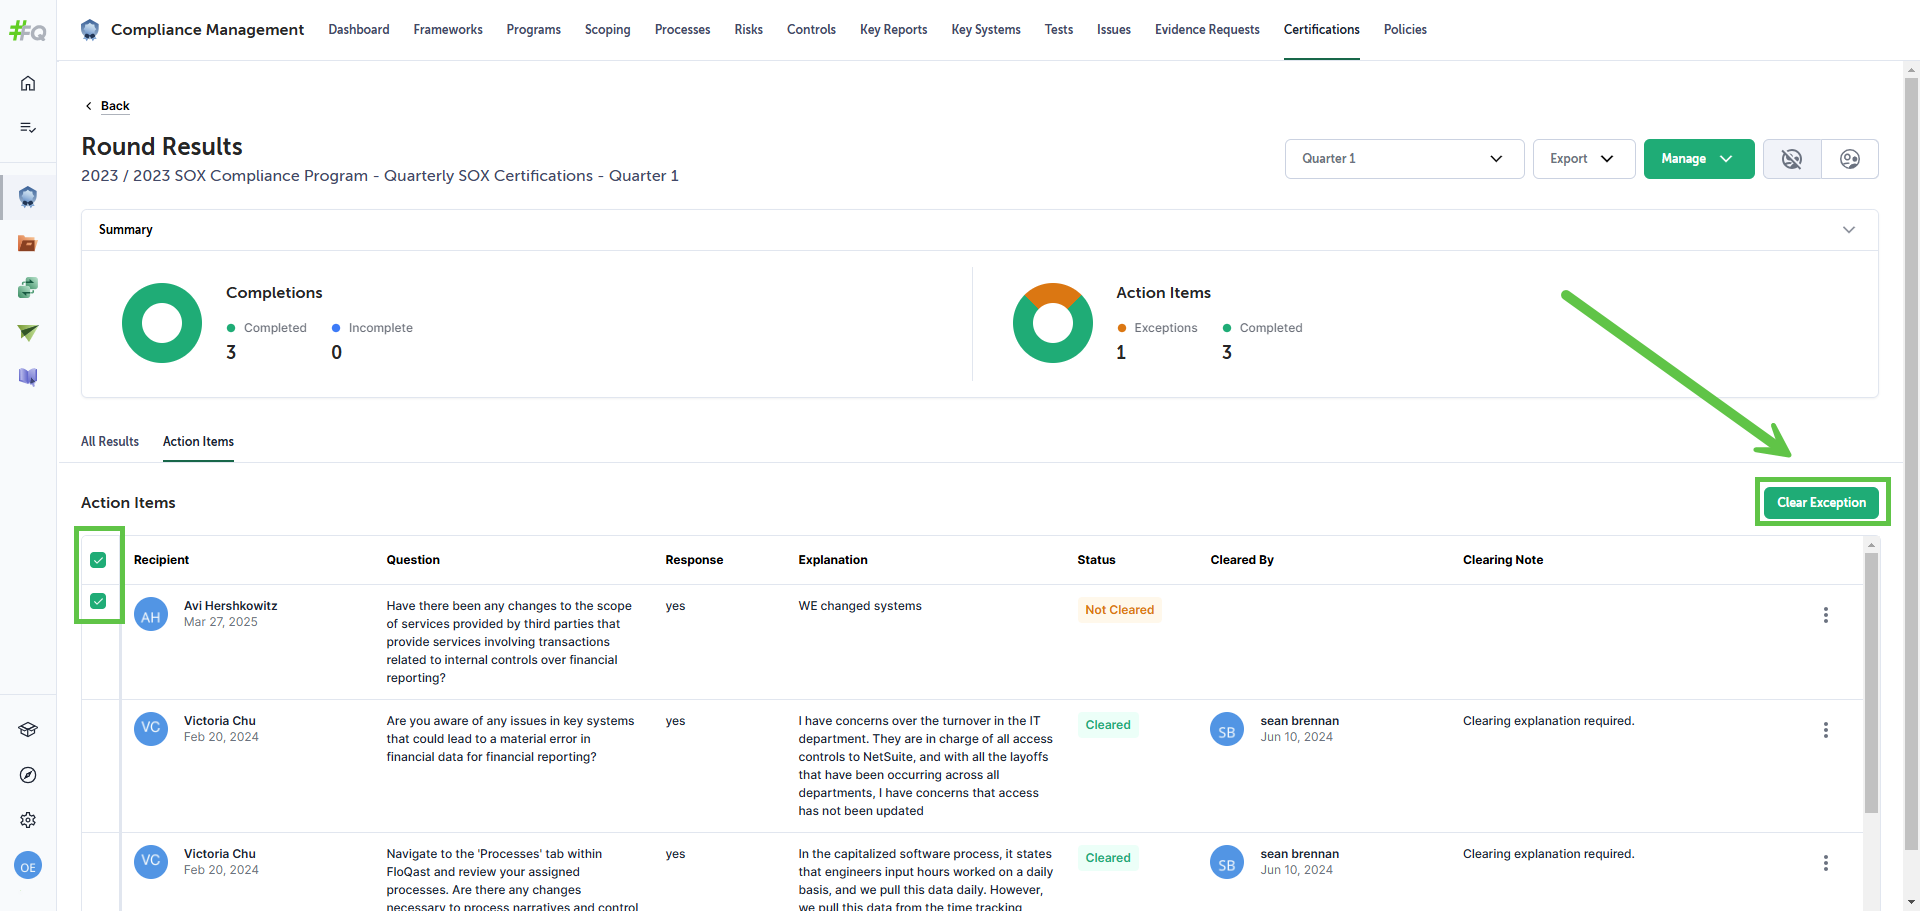Uncheck the Avi Hershkowitz row checkbox
1920x911 pixels.
[98, 601]
